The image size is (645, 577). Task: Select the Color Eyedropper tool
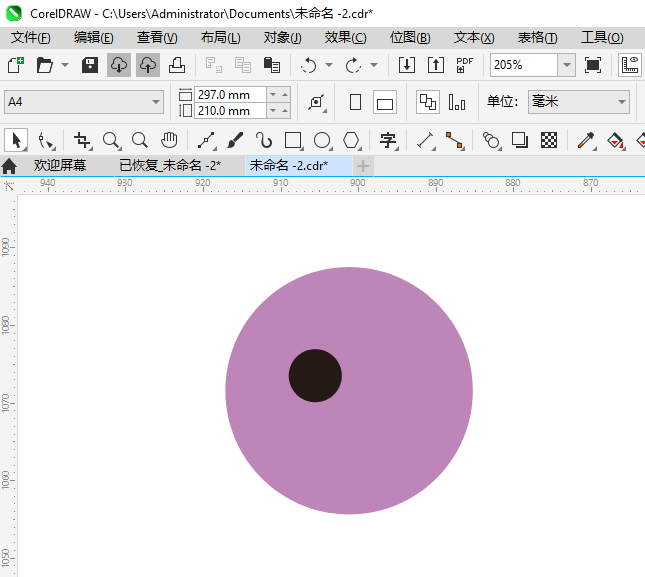pos(586,140)
